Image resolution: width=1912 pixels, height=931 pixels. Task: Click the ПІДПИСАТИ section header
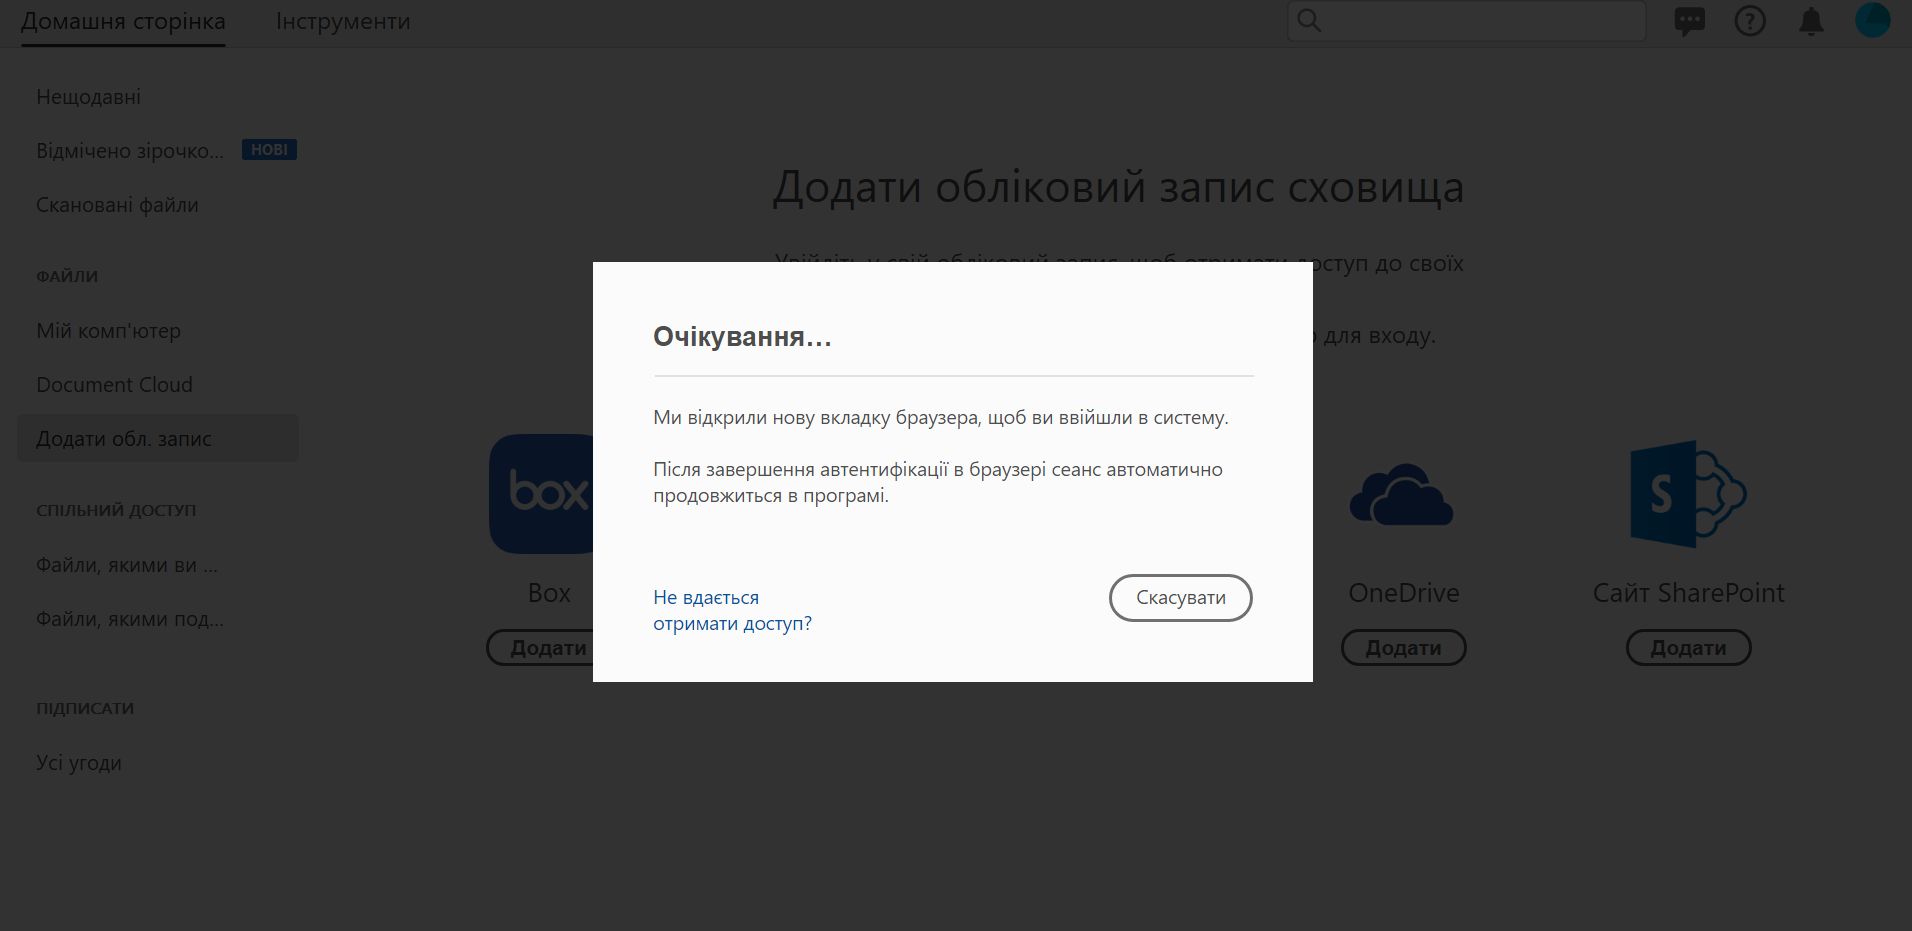85,709
